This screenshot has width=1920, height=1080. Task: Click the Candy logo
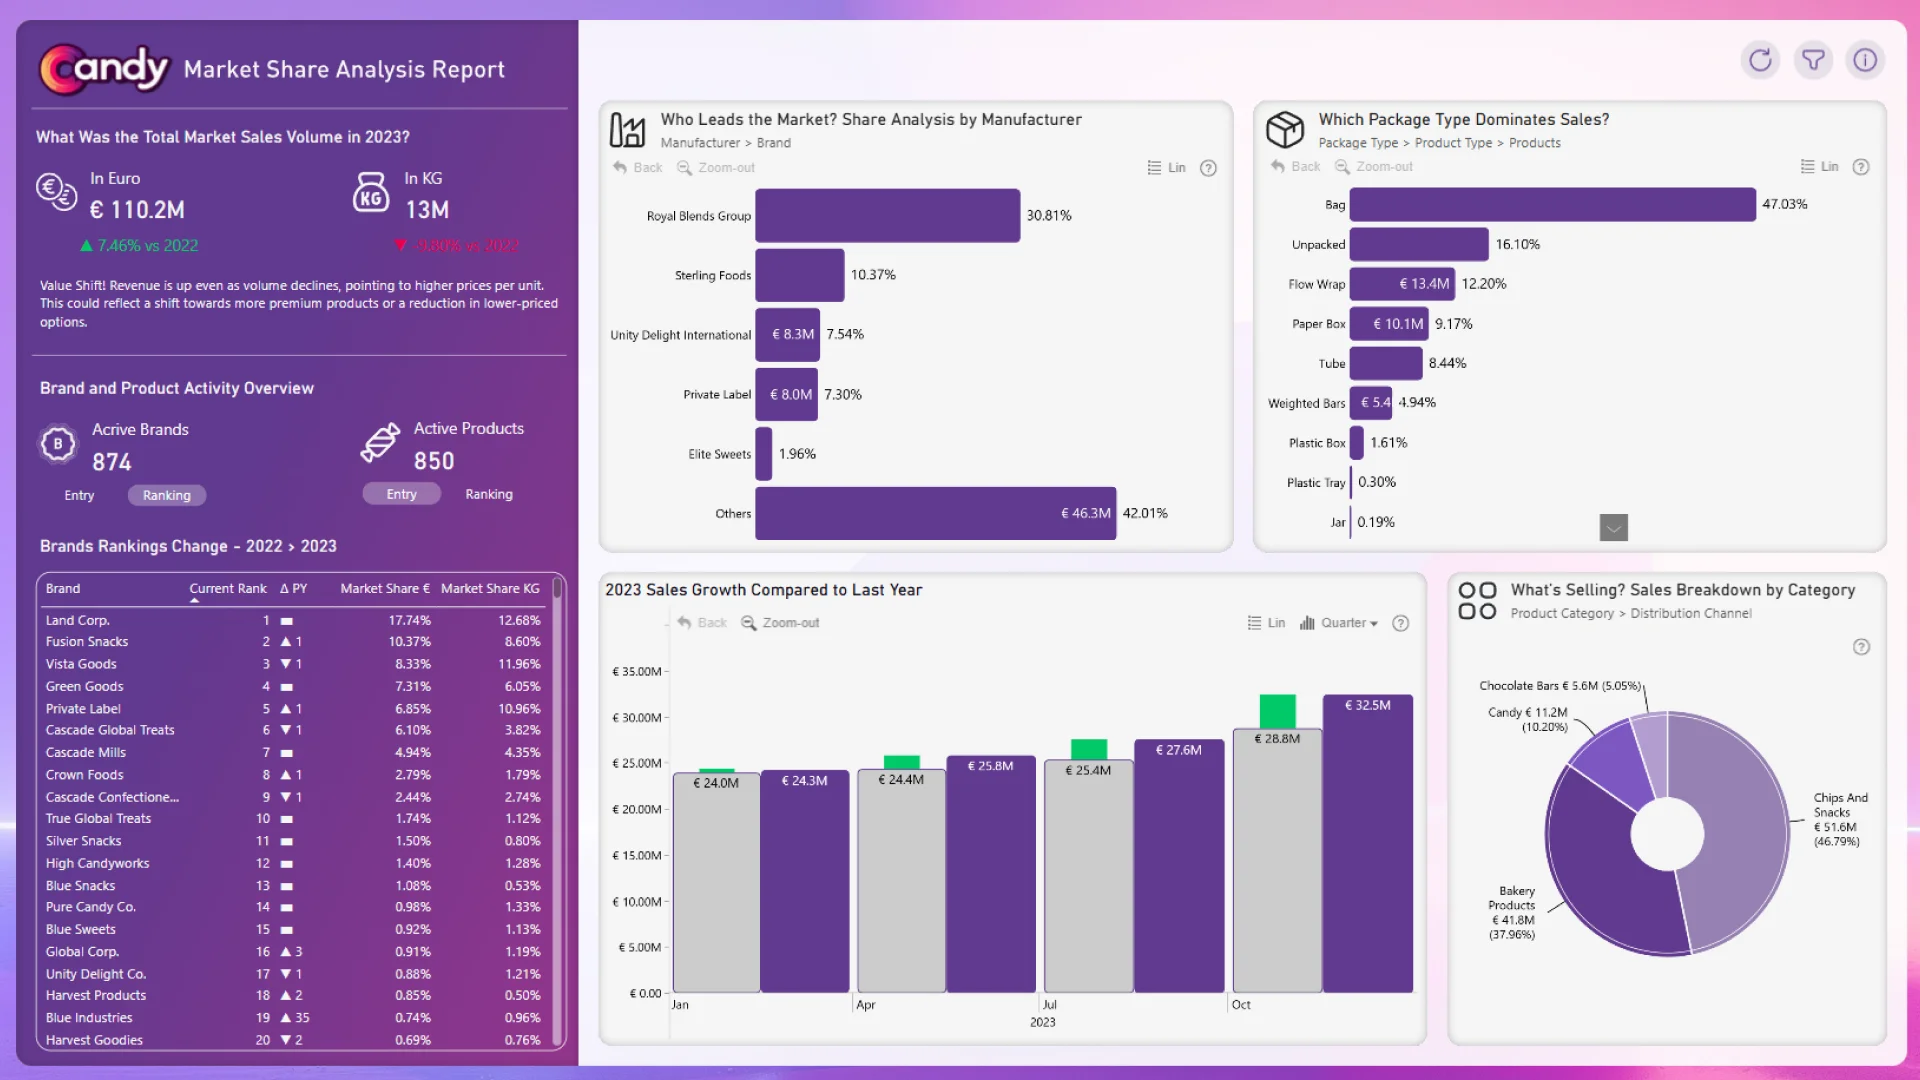click(105, 69)
